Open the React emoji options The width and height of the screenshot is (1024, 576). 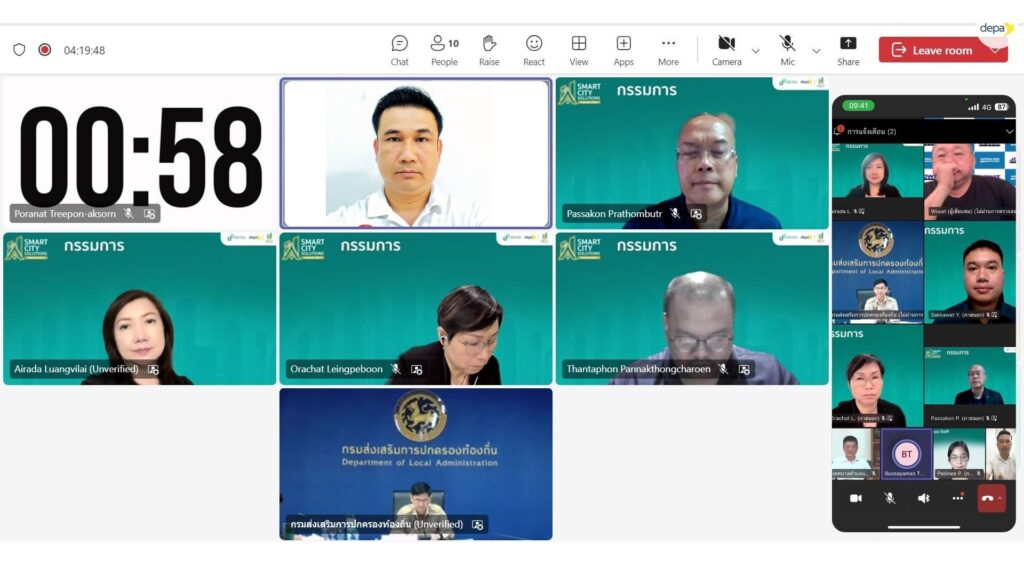534,50
